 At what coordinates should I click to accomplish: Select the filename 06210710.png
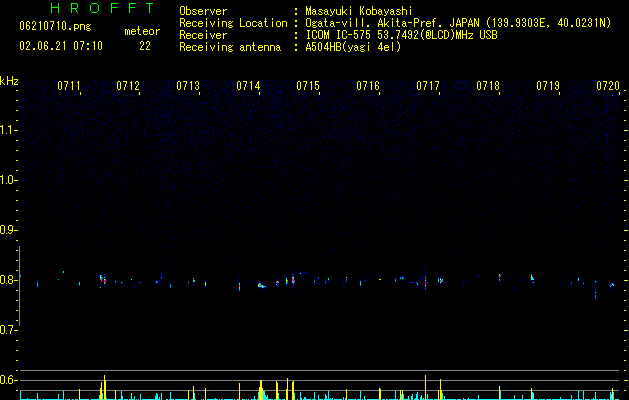point(55,27)
